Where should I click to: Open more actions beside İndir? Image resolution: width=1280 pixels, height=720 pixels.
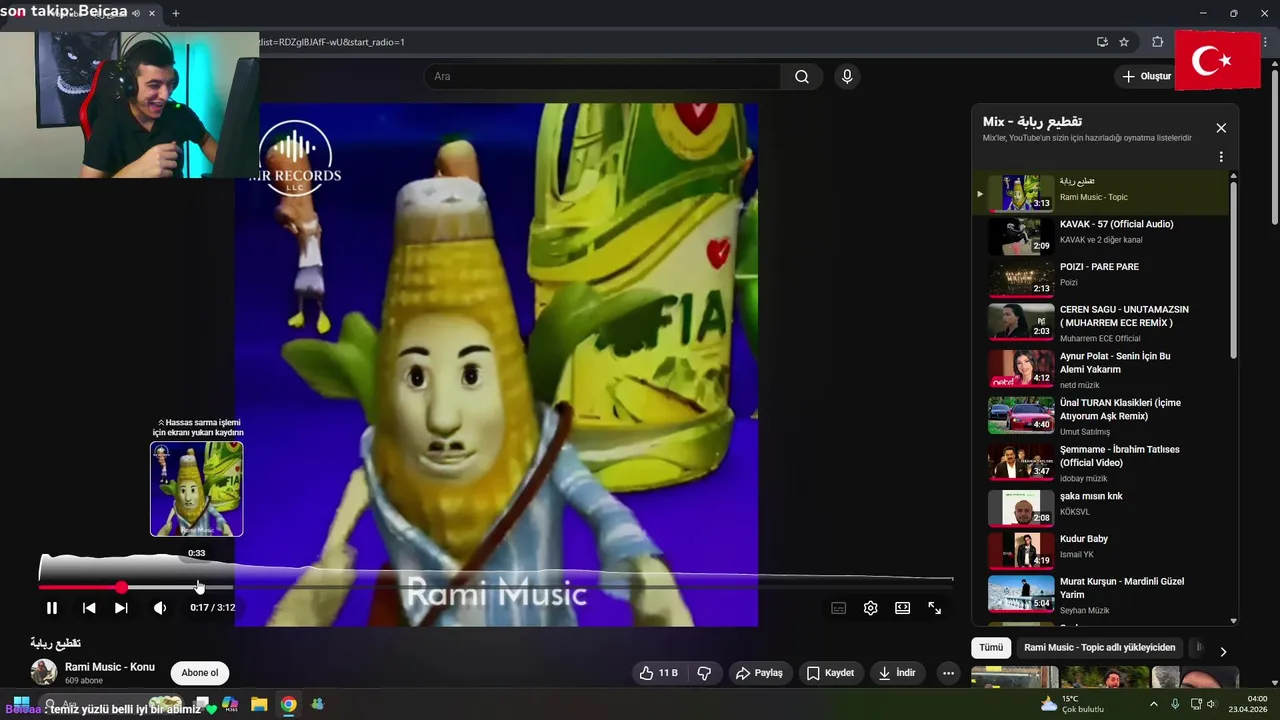[948, 673]
